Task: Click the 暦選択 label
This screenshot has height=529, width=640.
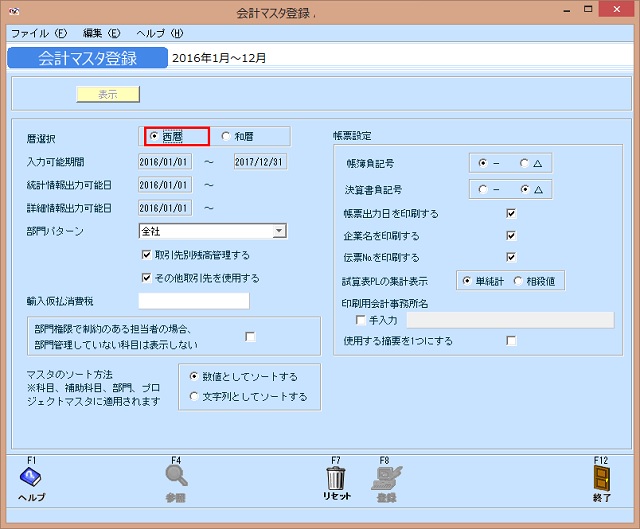Action: (41, 139)
